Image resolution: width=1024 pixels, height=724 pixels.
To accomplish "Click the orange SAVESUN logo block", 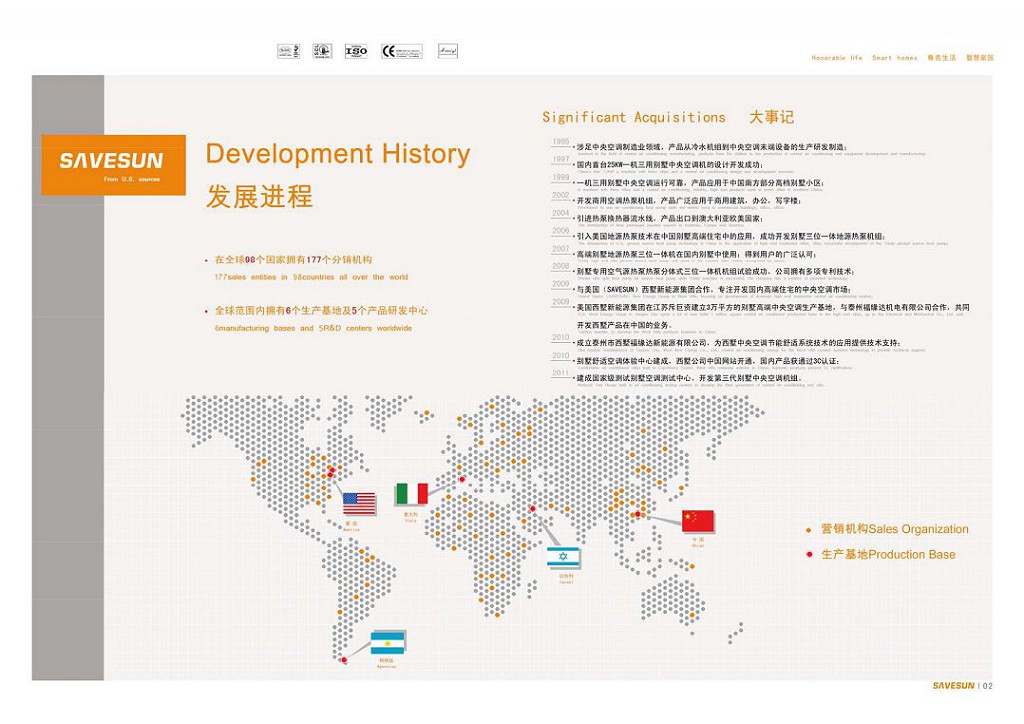I will click(x=113, y=164).
